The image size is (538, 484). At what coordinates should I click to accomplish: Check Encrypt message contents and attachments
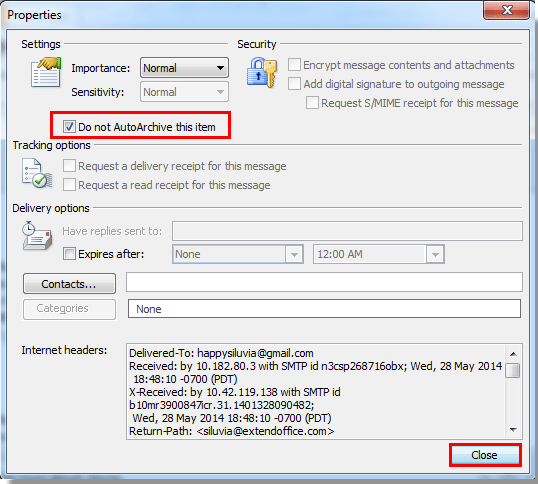294,64
